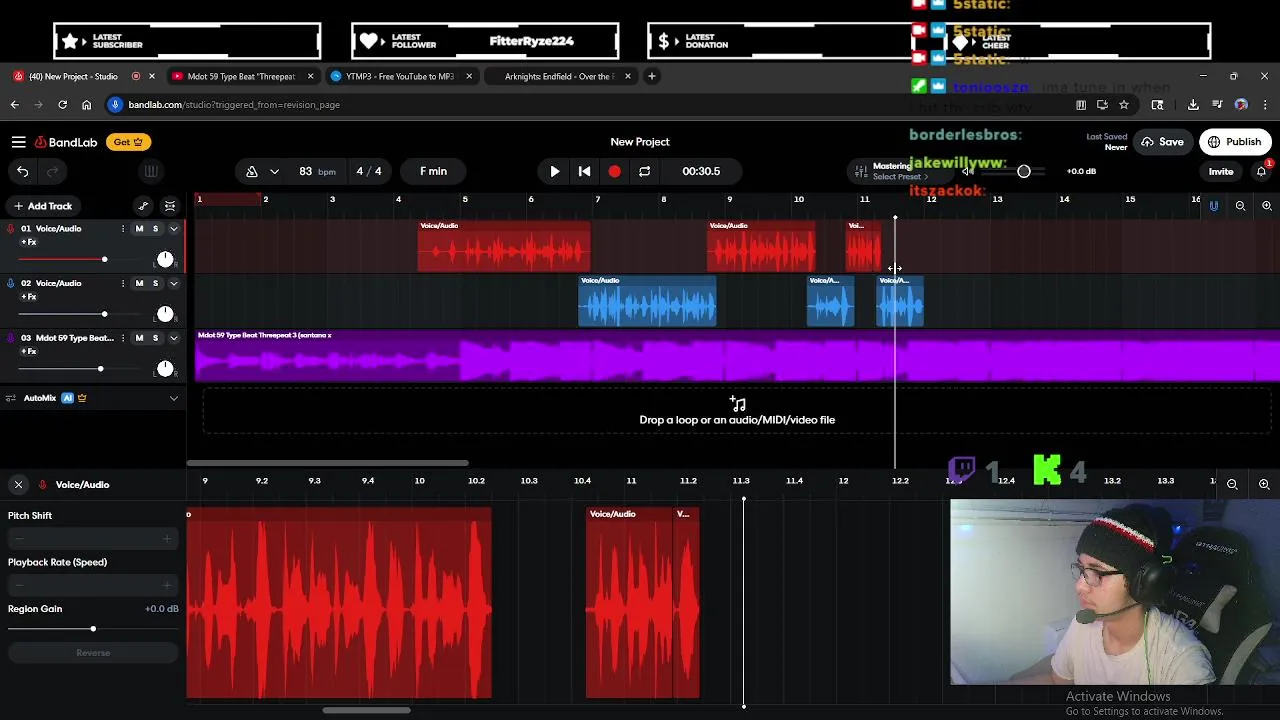Mute track 02 Voice/Audio
Screen dimensions: 1280x720
pyautogui.click(x=139, y=283)
